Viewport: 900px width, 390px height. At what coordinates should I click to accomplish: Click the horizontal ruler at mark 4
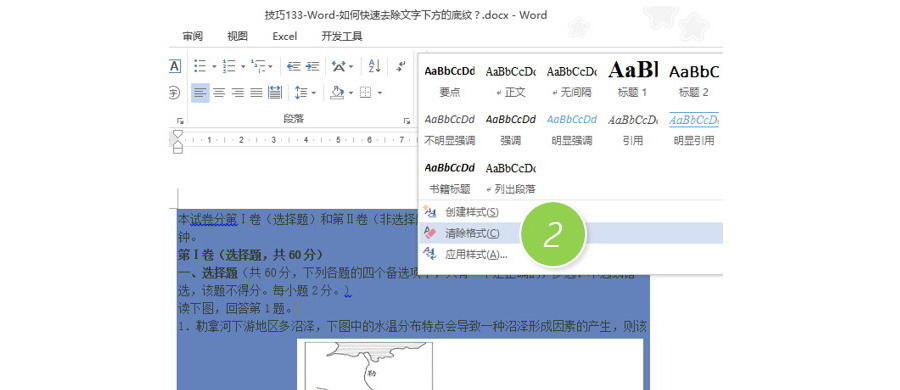coord(306,140)
